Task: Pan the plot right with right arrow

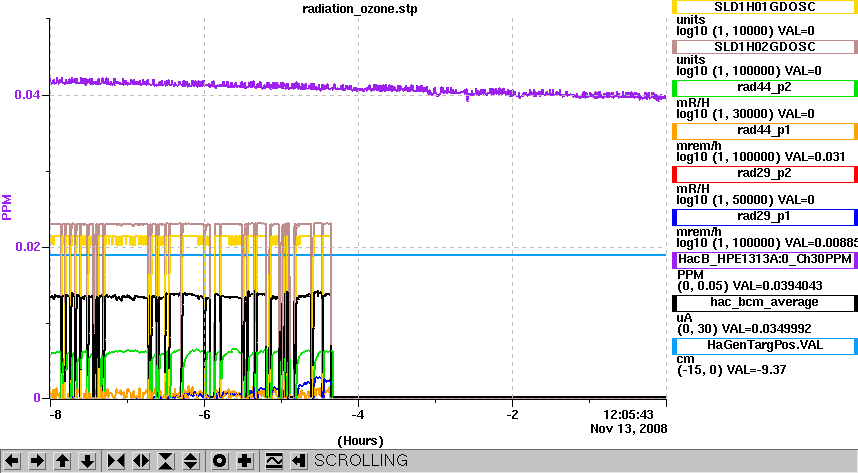Action: click(37, 461)
